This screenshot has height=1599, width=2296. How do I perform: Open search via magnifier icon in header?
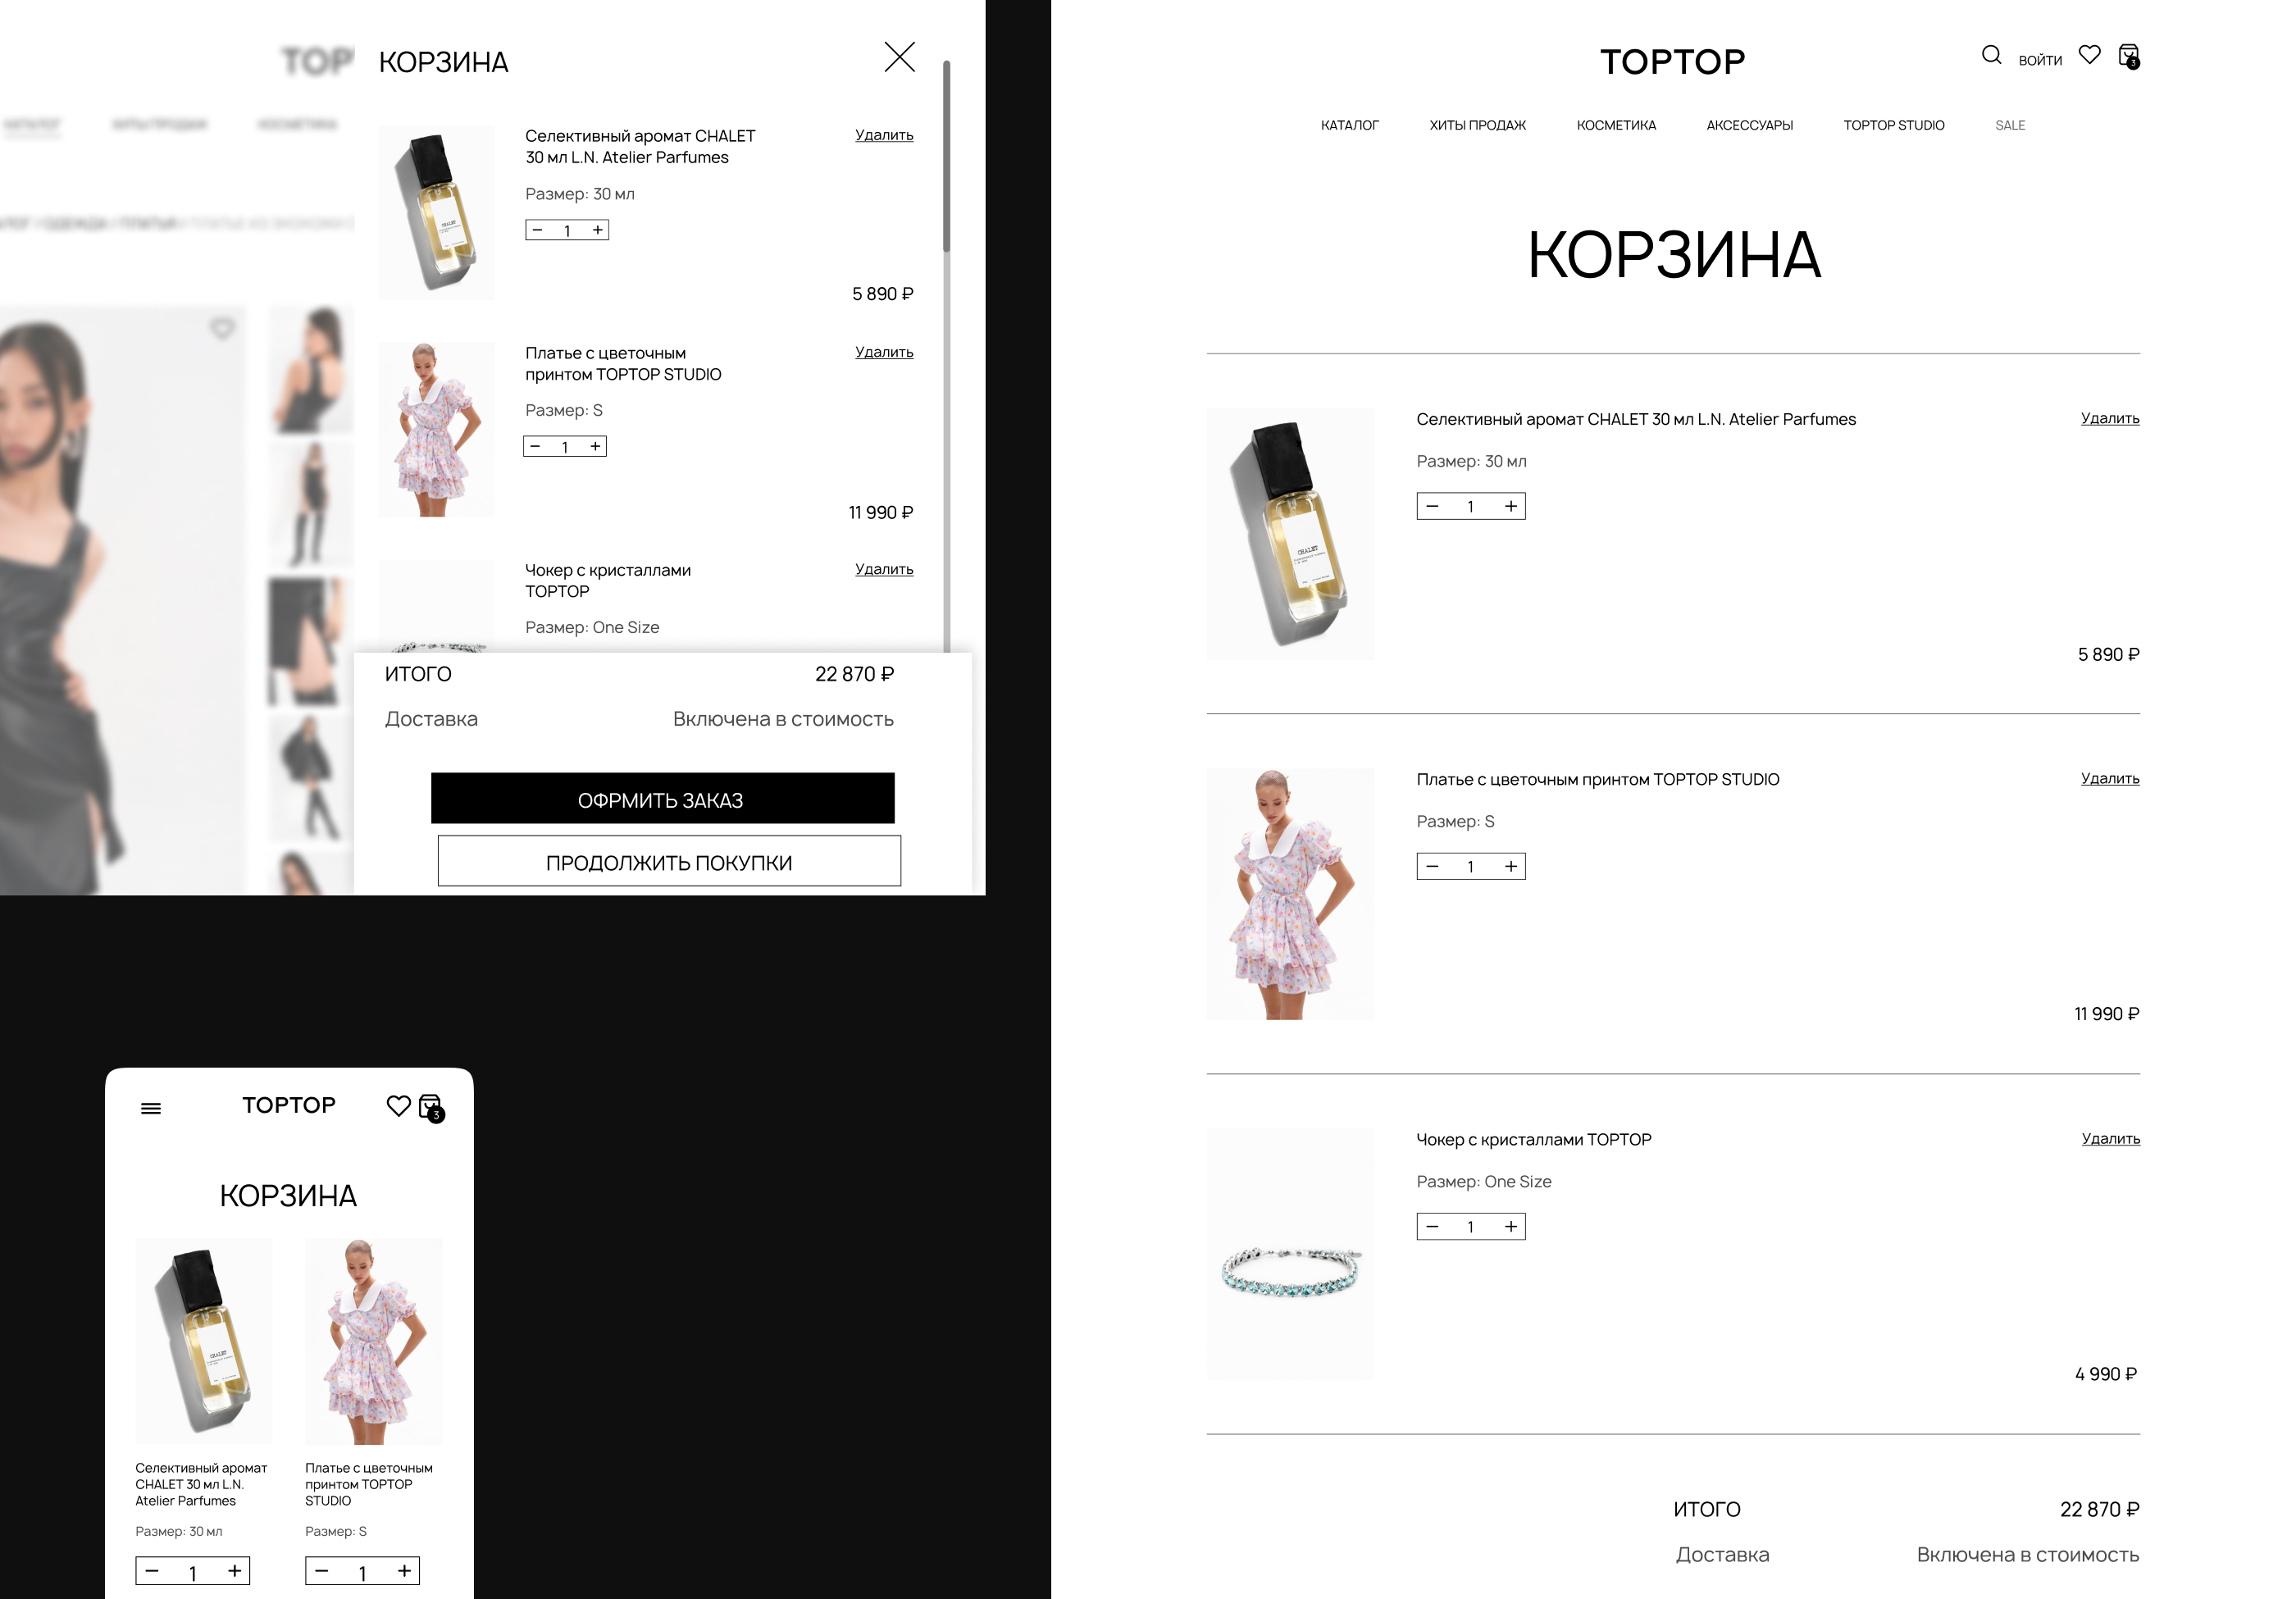click(1991, 55)
